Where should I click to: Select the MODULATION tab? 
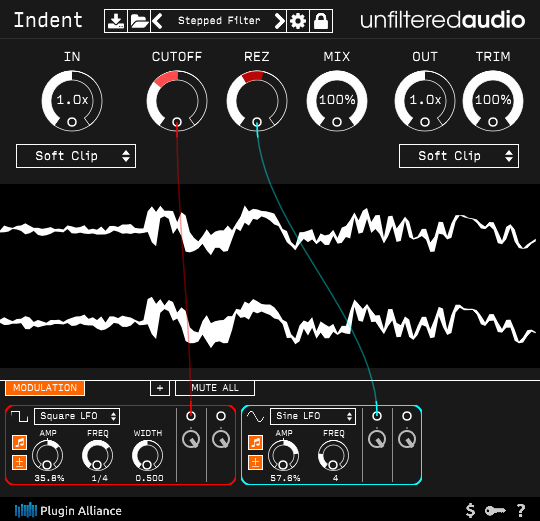45,388
